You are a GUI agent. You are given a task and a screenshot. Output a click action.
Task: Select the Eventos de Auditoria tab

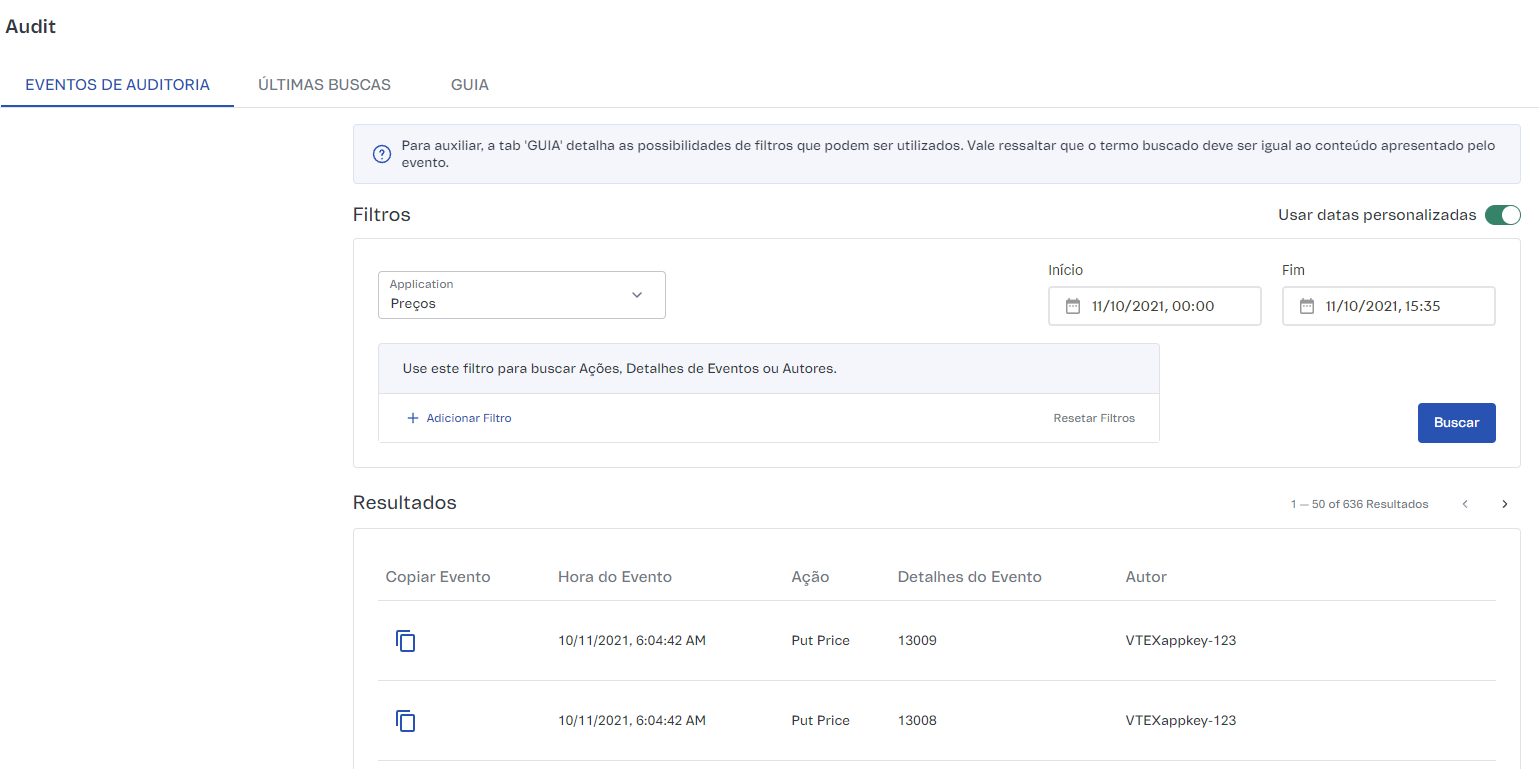(x=117, y=85)
